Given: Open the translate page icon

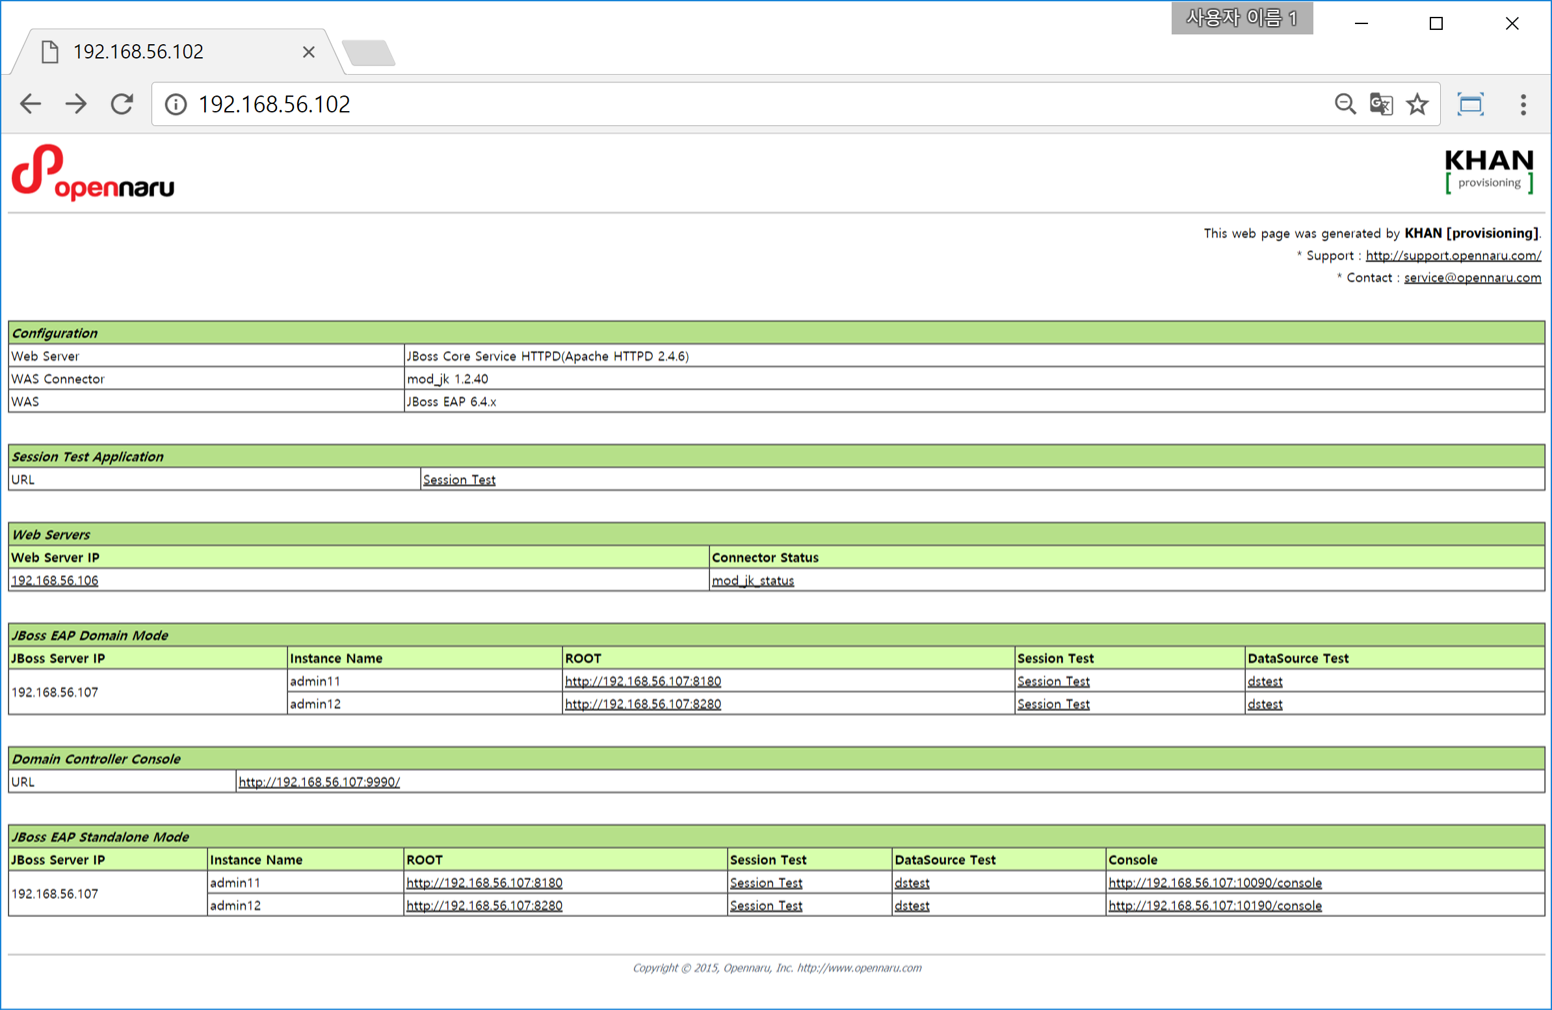Looking at the screenshot, I should click(1381, 104).
